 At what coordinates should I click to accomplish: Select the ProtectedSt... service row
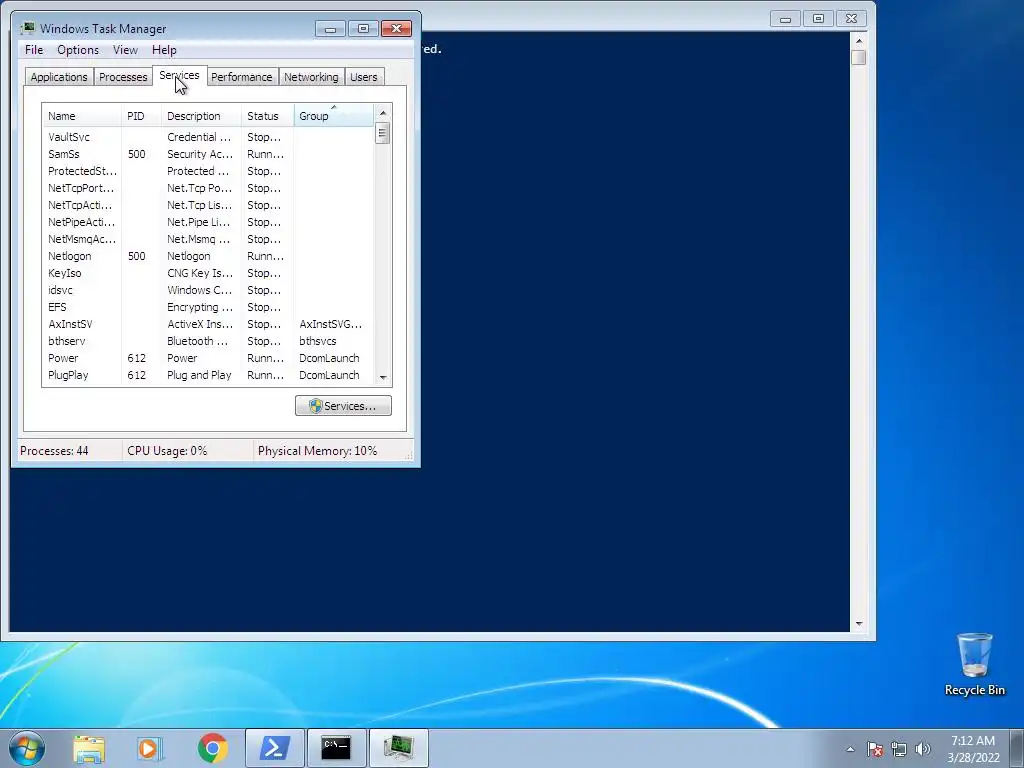[208, 171]
